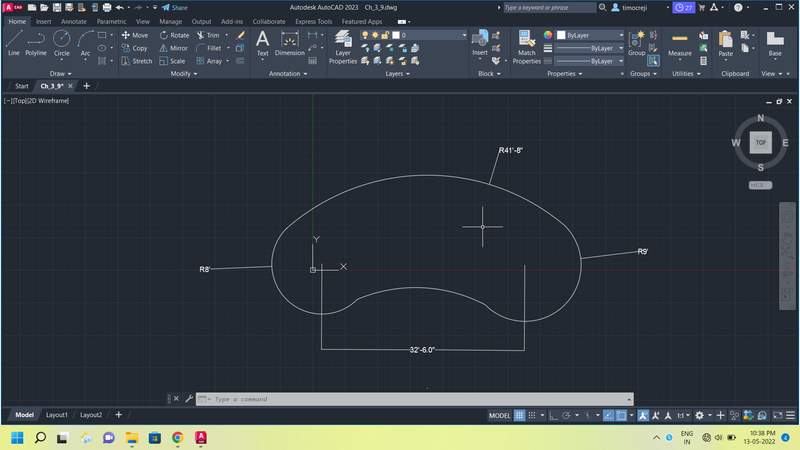Viewport: 800px width, 450px height.
Task: Open Layer Properties manager
Action: tap(343, 45)
